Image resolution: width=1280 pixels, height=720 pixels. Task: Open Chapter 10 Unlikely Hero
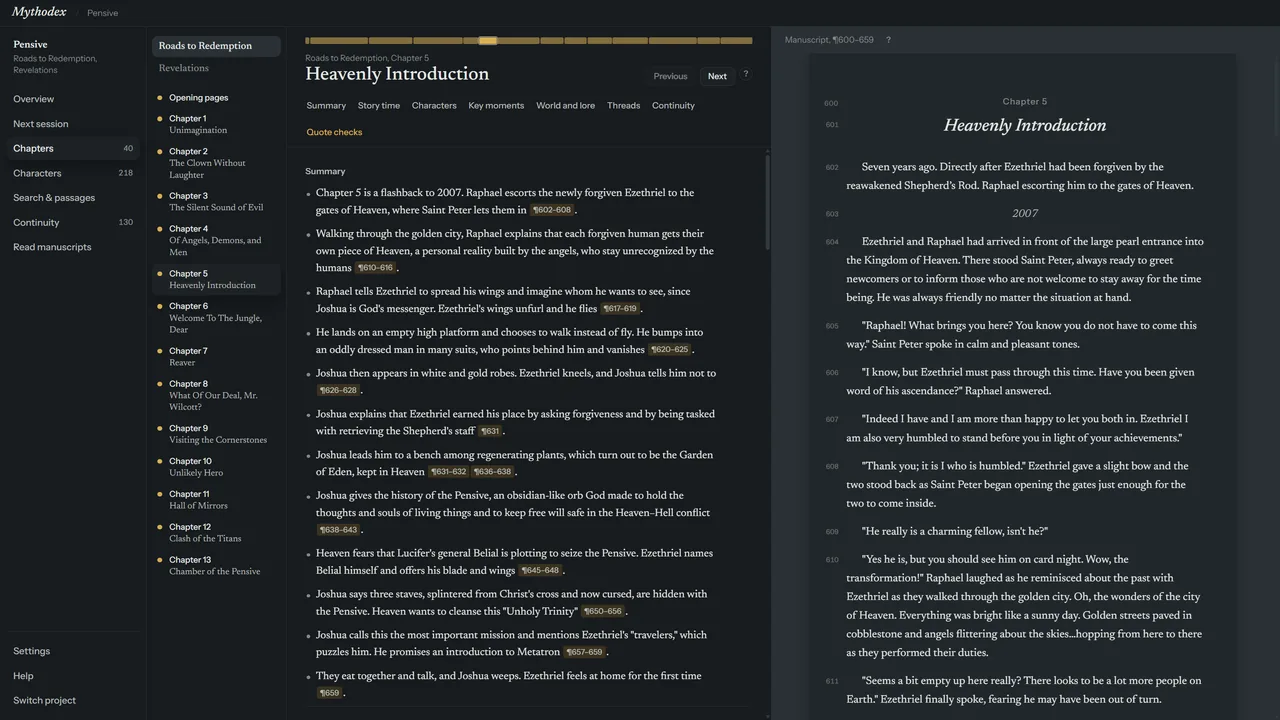216,467
